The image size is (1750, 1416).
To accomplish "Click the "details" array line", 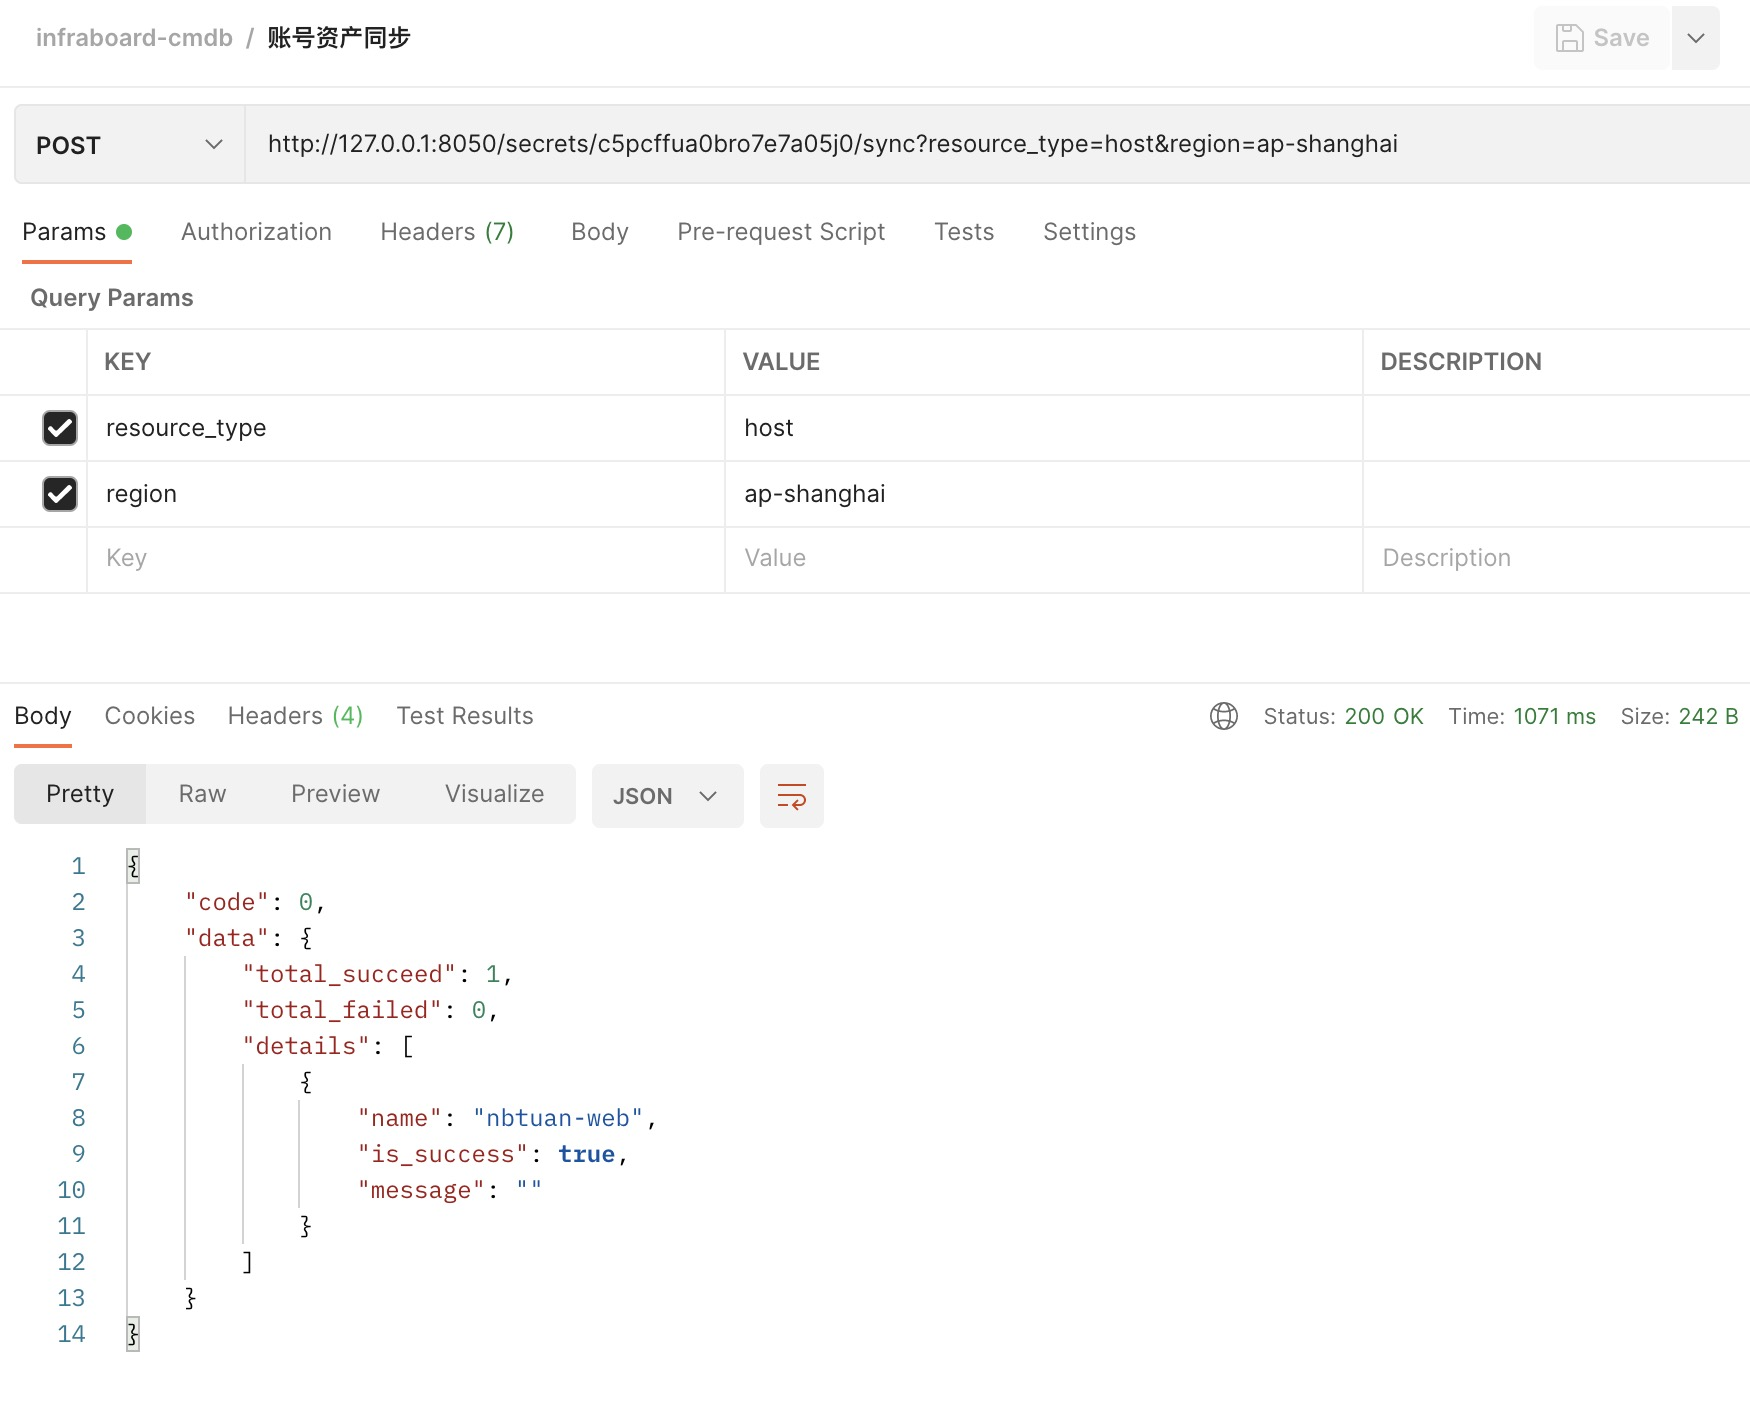I will pyautogui.click(x=328, y=1046).
